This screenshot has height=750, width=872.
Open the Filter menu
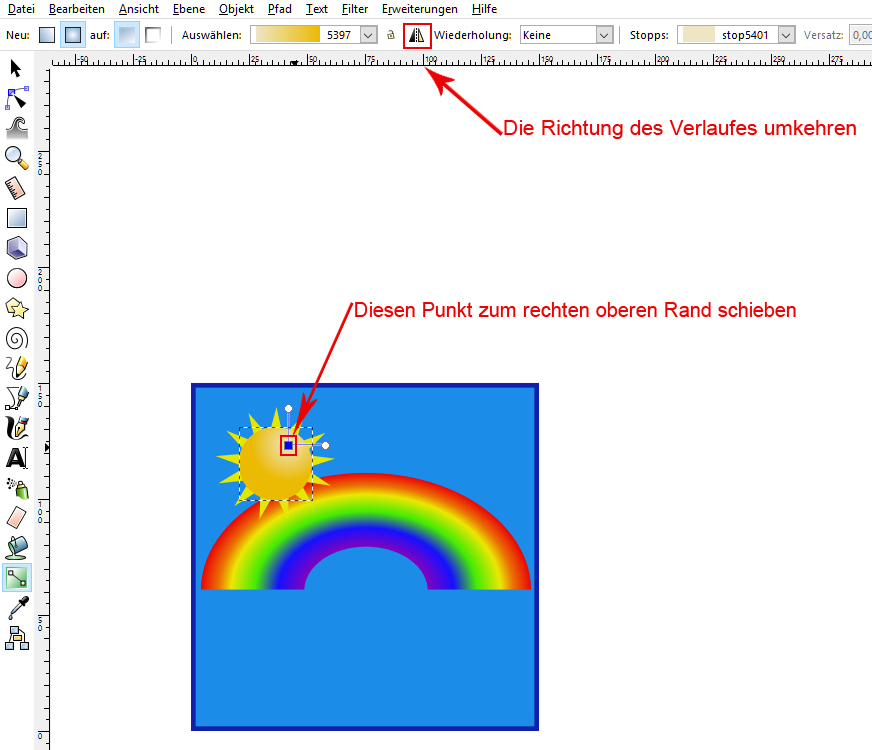[355, 9]
